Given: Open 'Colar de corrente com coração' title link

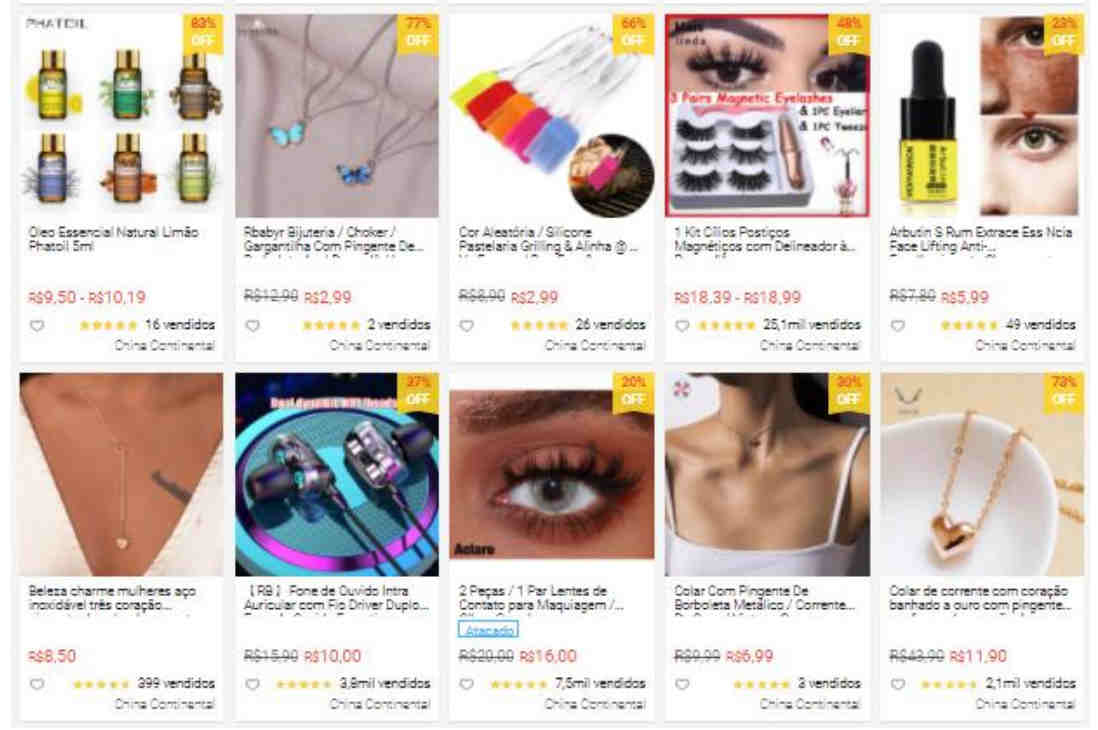Looking at the screenshot, I should [x=980, y=598].
